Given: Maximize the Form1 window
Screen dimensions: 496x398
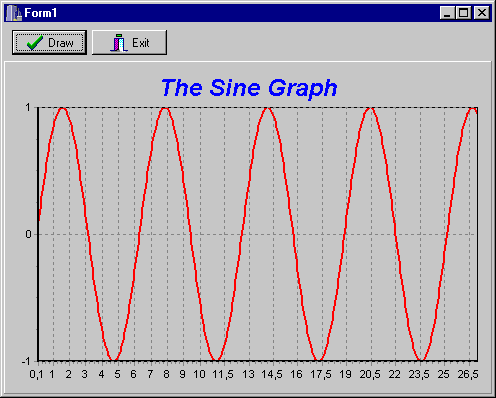Looking at the screenshot, I should click(x=463, y=13).
